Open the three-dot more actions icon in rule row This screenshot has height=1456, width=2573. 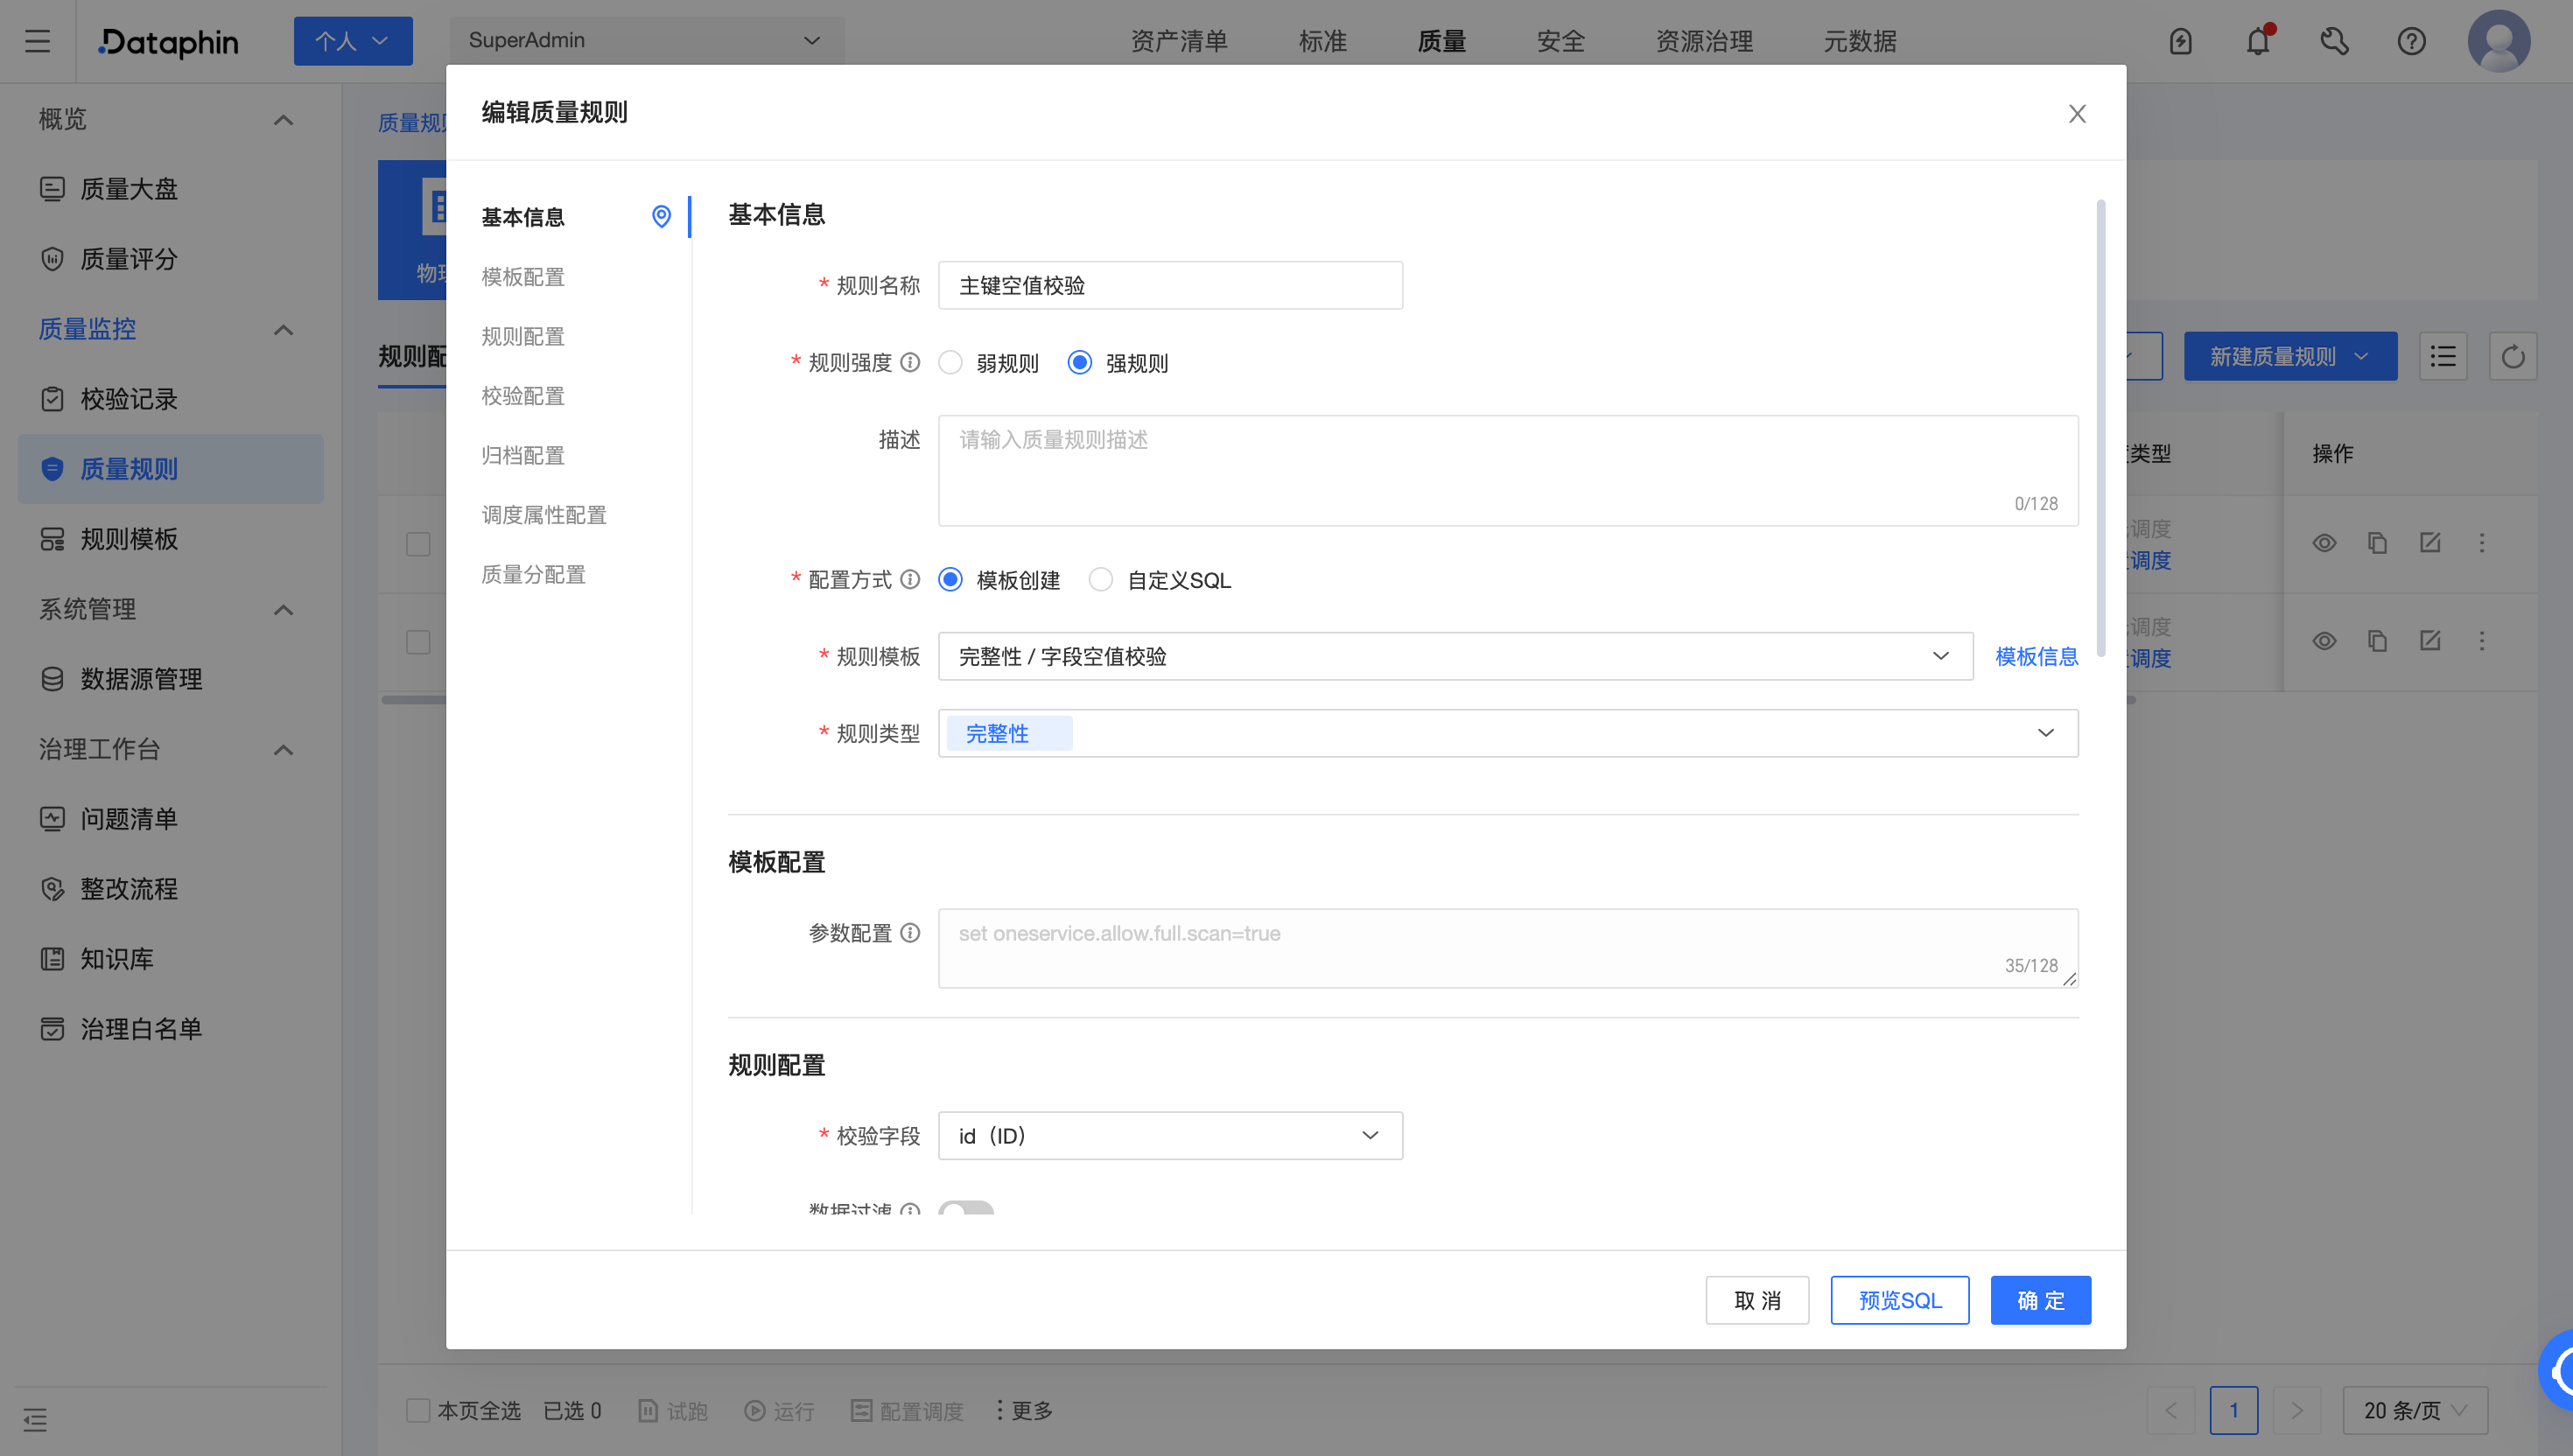tap(2483, 542)
